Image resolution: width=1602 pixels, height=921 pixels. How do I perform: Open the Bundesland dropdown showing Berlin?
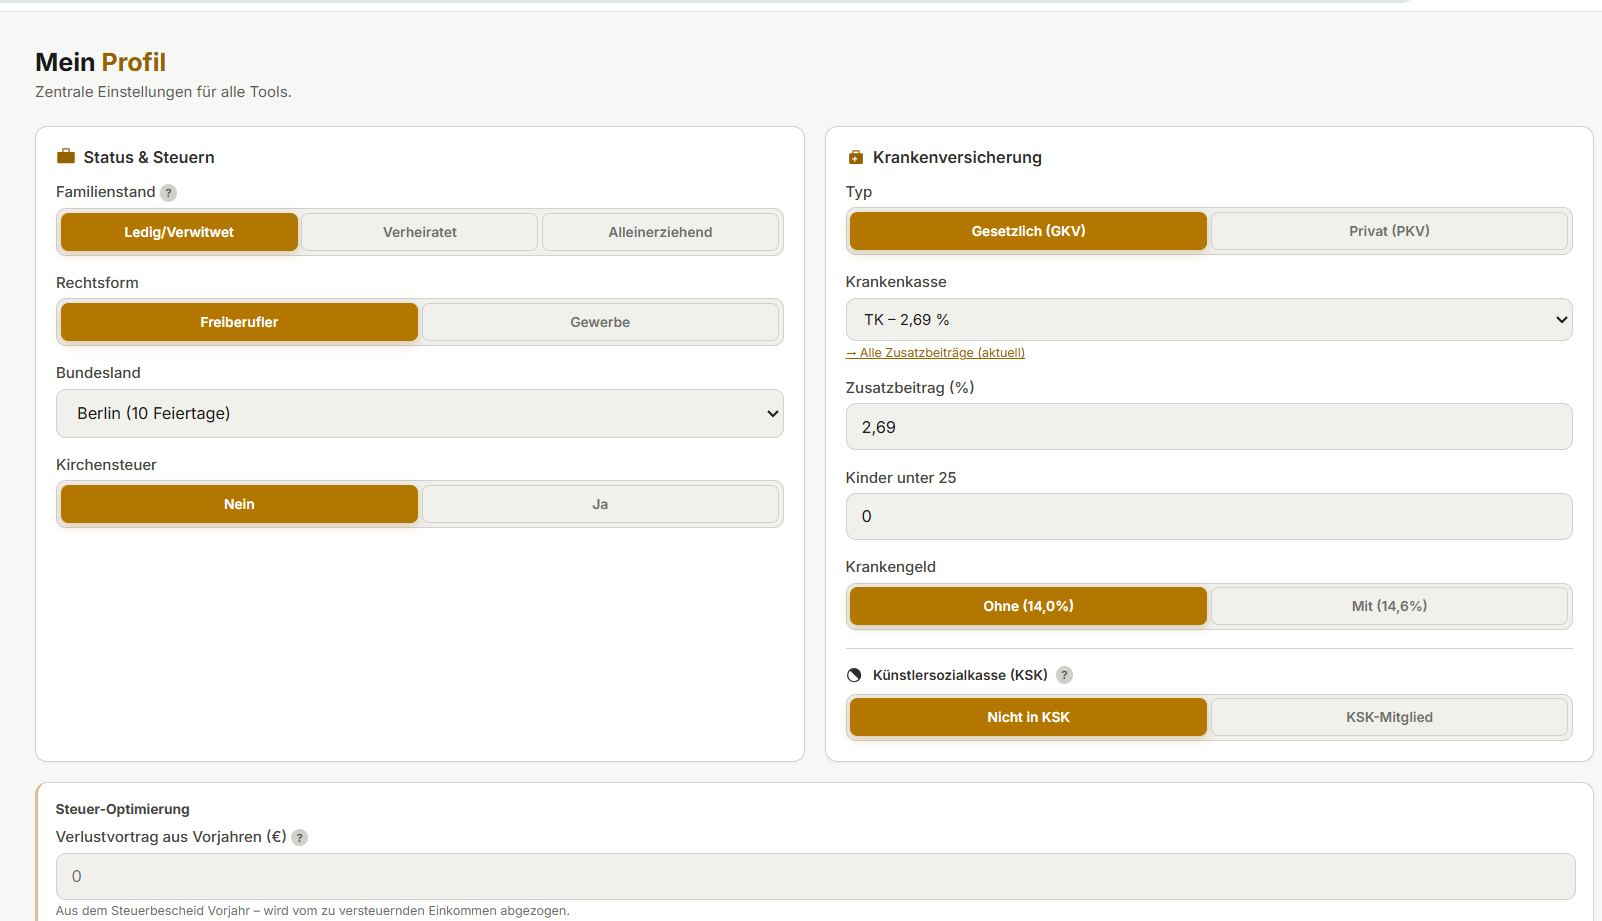click(420, 413)
